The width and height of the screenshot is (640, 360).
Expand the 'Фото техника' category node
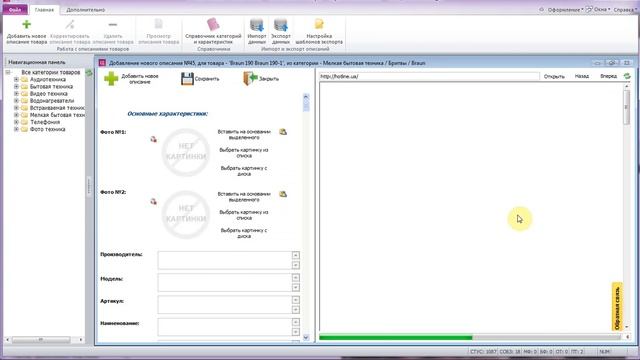point(16,129)
